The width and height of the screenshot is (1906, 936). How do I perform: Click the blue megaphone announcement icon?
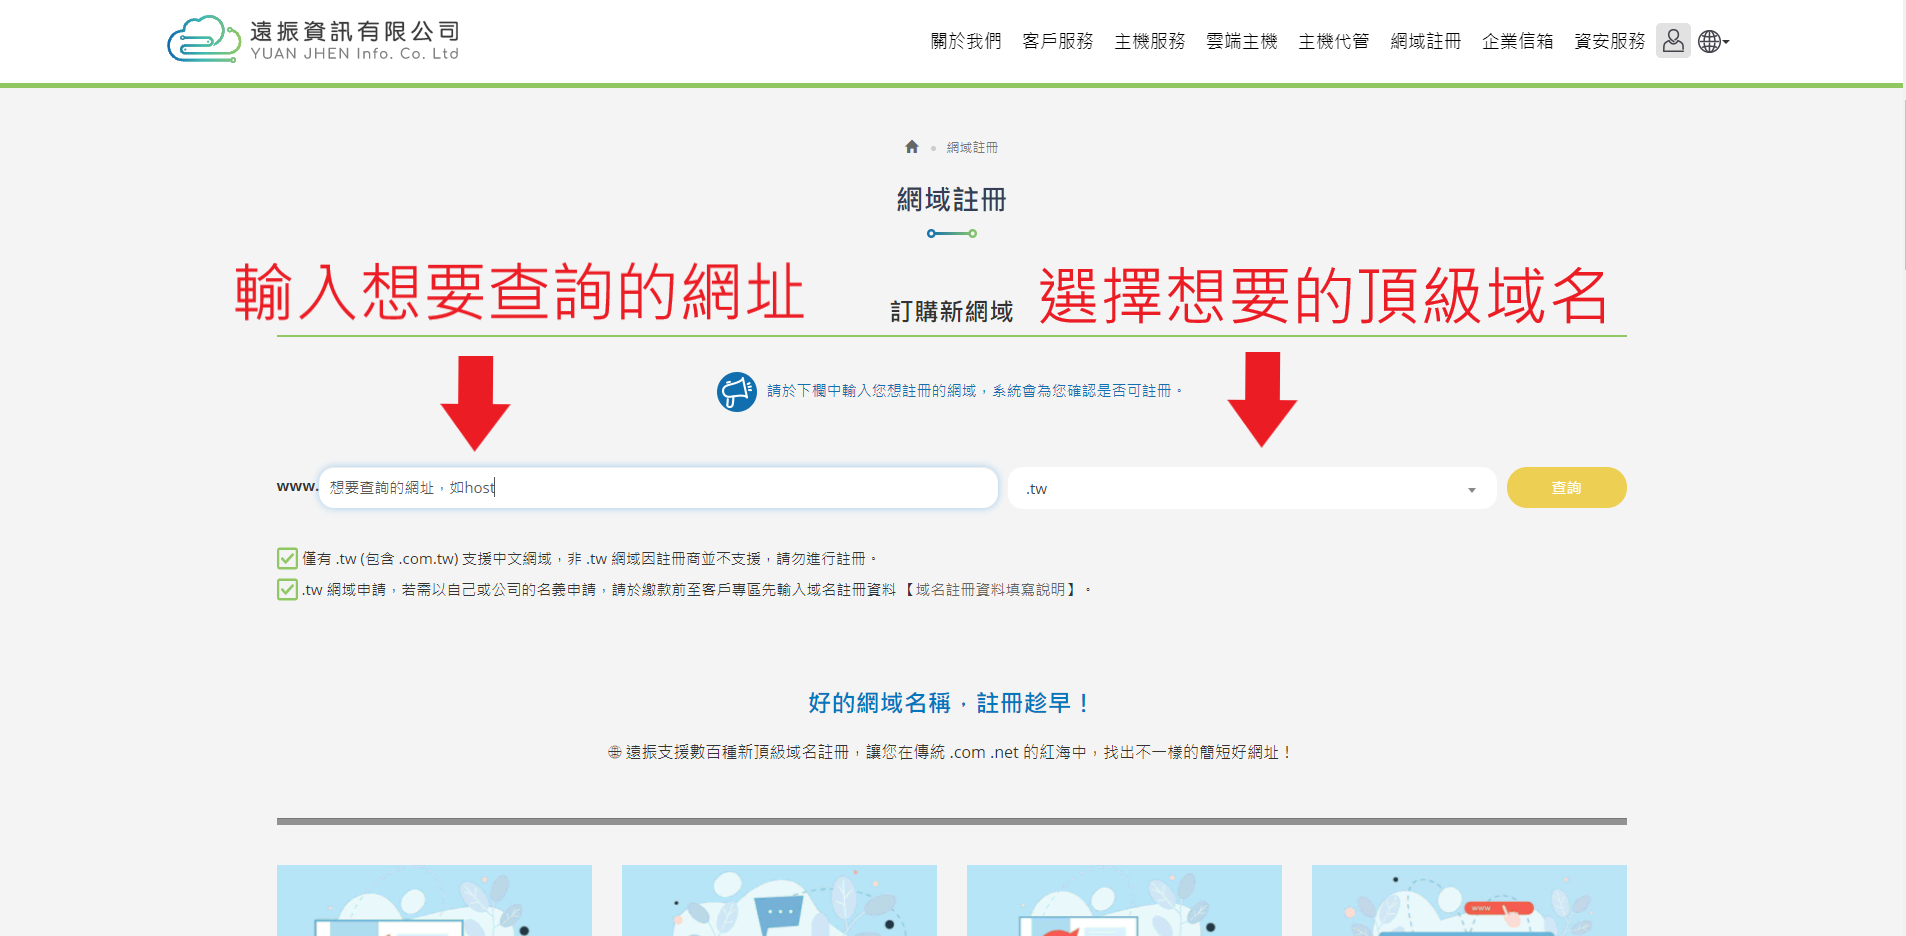coord(737,391)
